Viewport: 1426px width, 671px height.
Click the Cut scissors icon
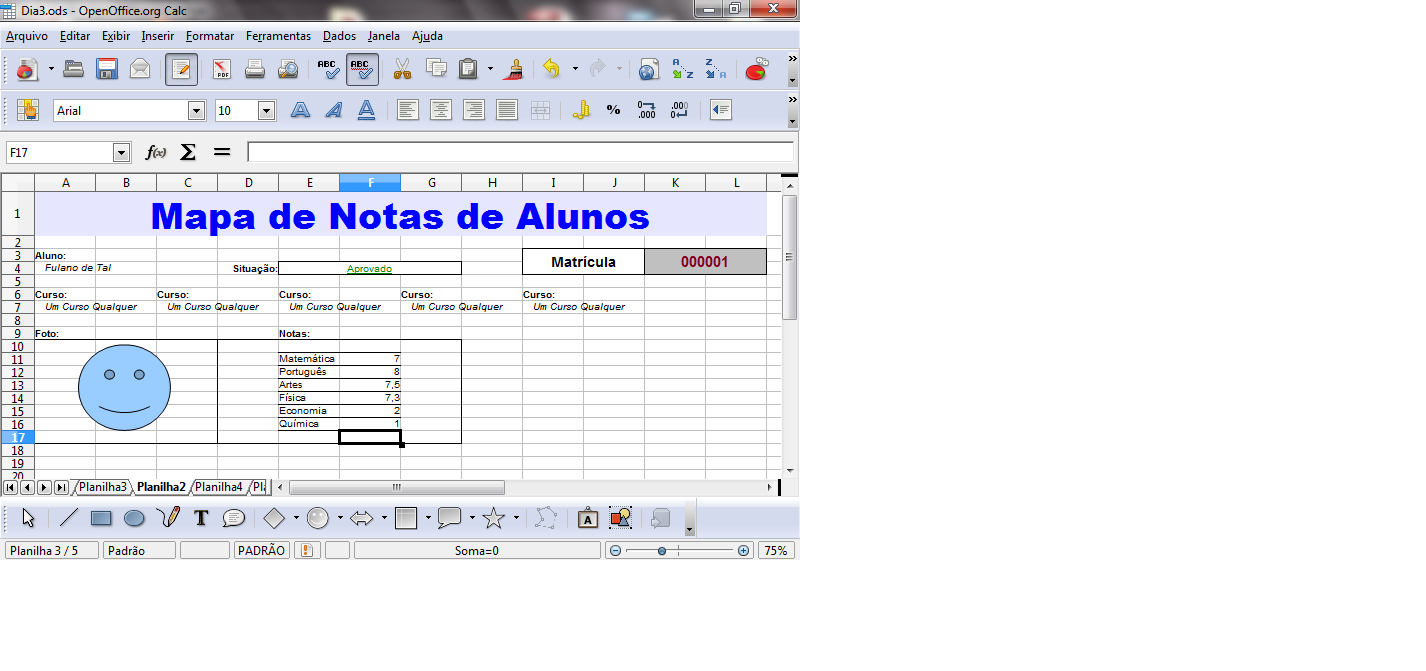(402, 69)
